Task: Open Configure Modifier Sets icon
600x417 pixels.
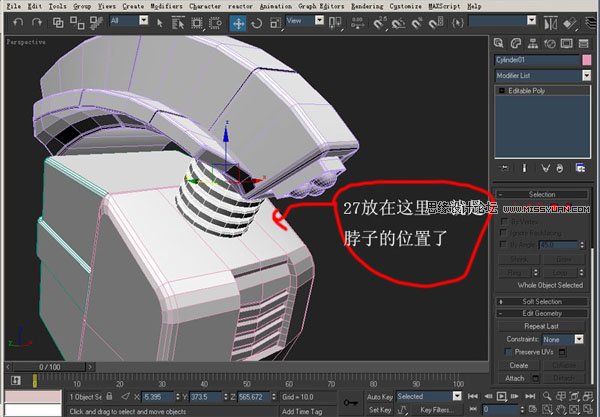Action: 580,168
